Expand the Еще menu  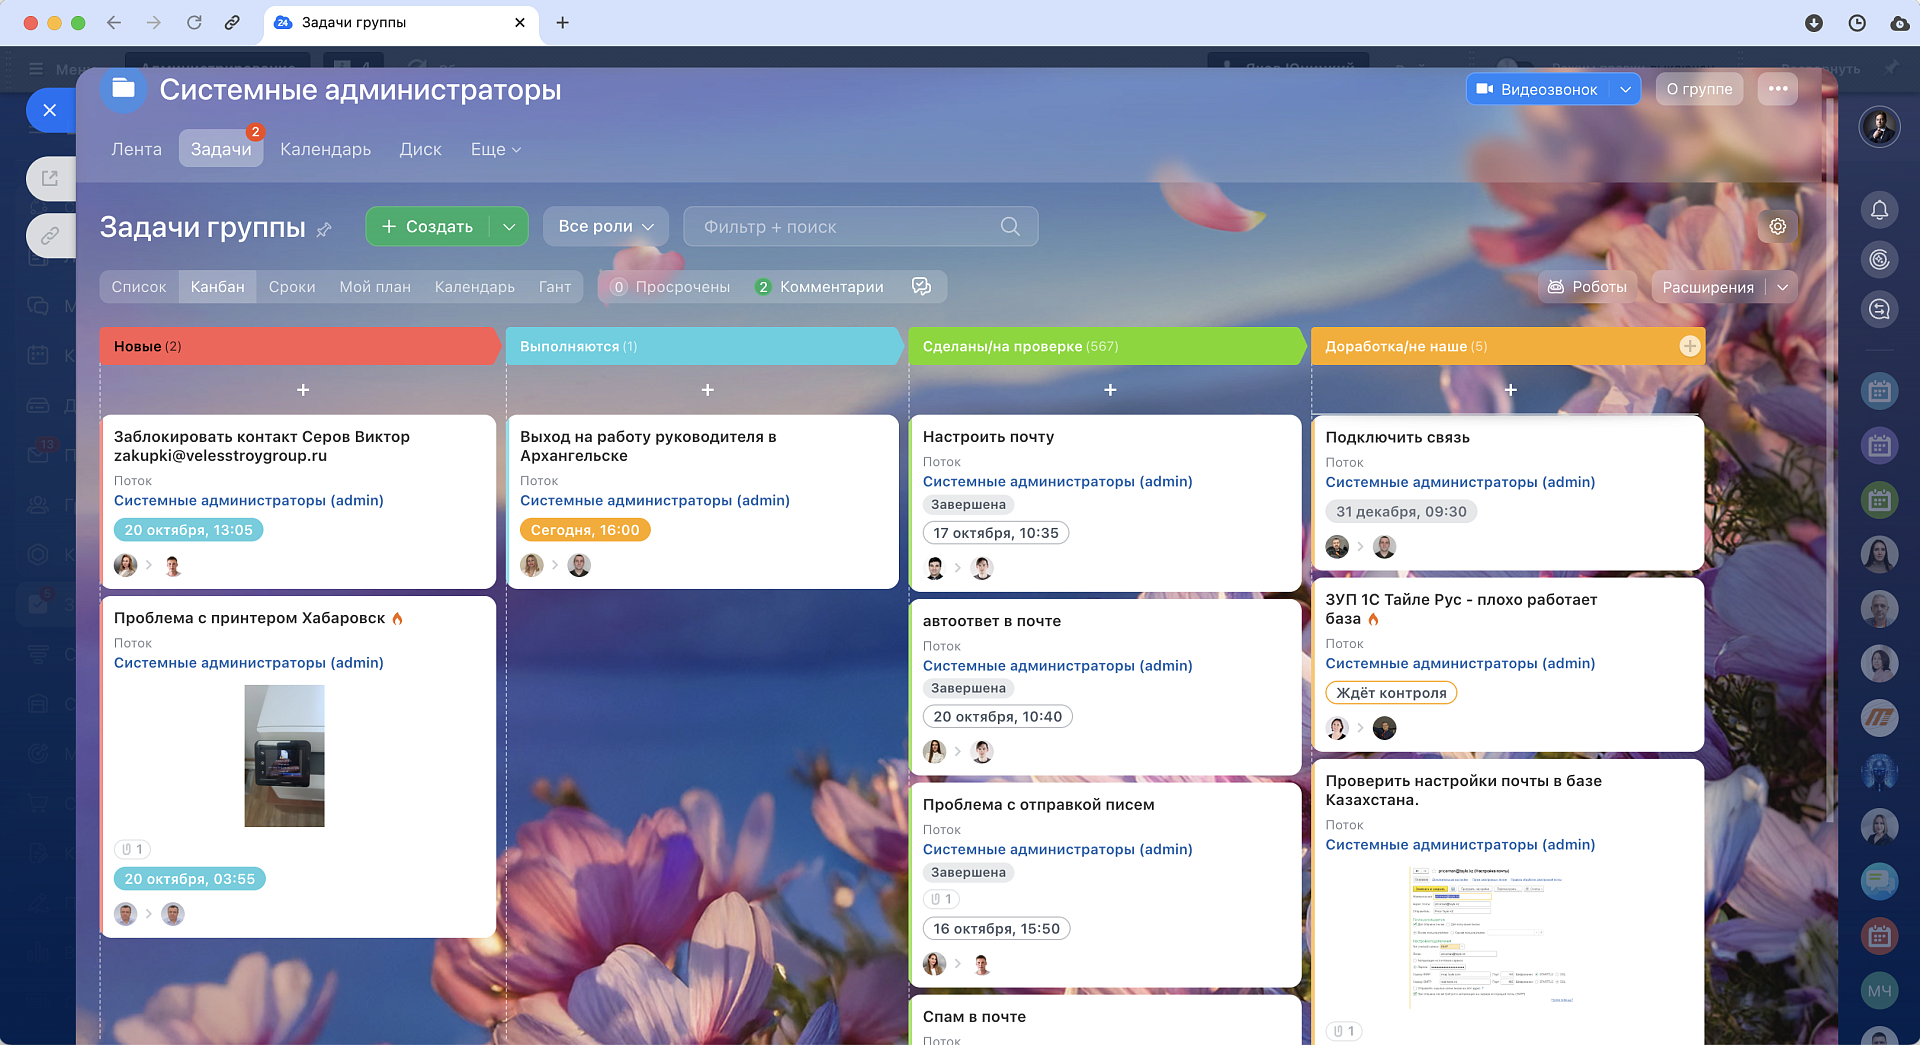pos(495,149)
